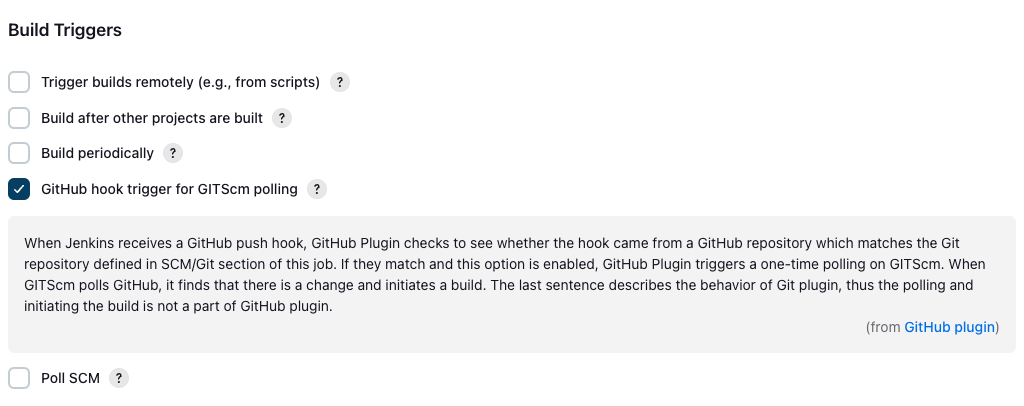1024x406 pixels.
Task: Click the 'GitHub hook trigger for GITScm polling' label
Action: [x=169, y=189]
